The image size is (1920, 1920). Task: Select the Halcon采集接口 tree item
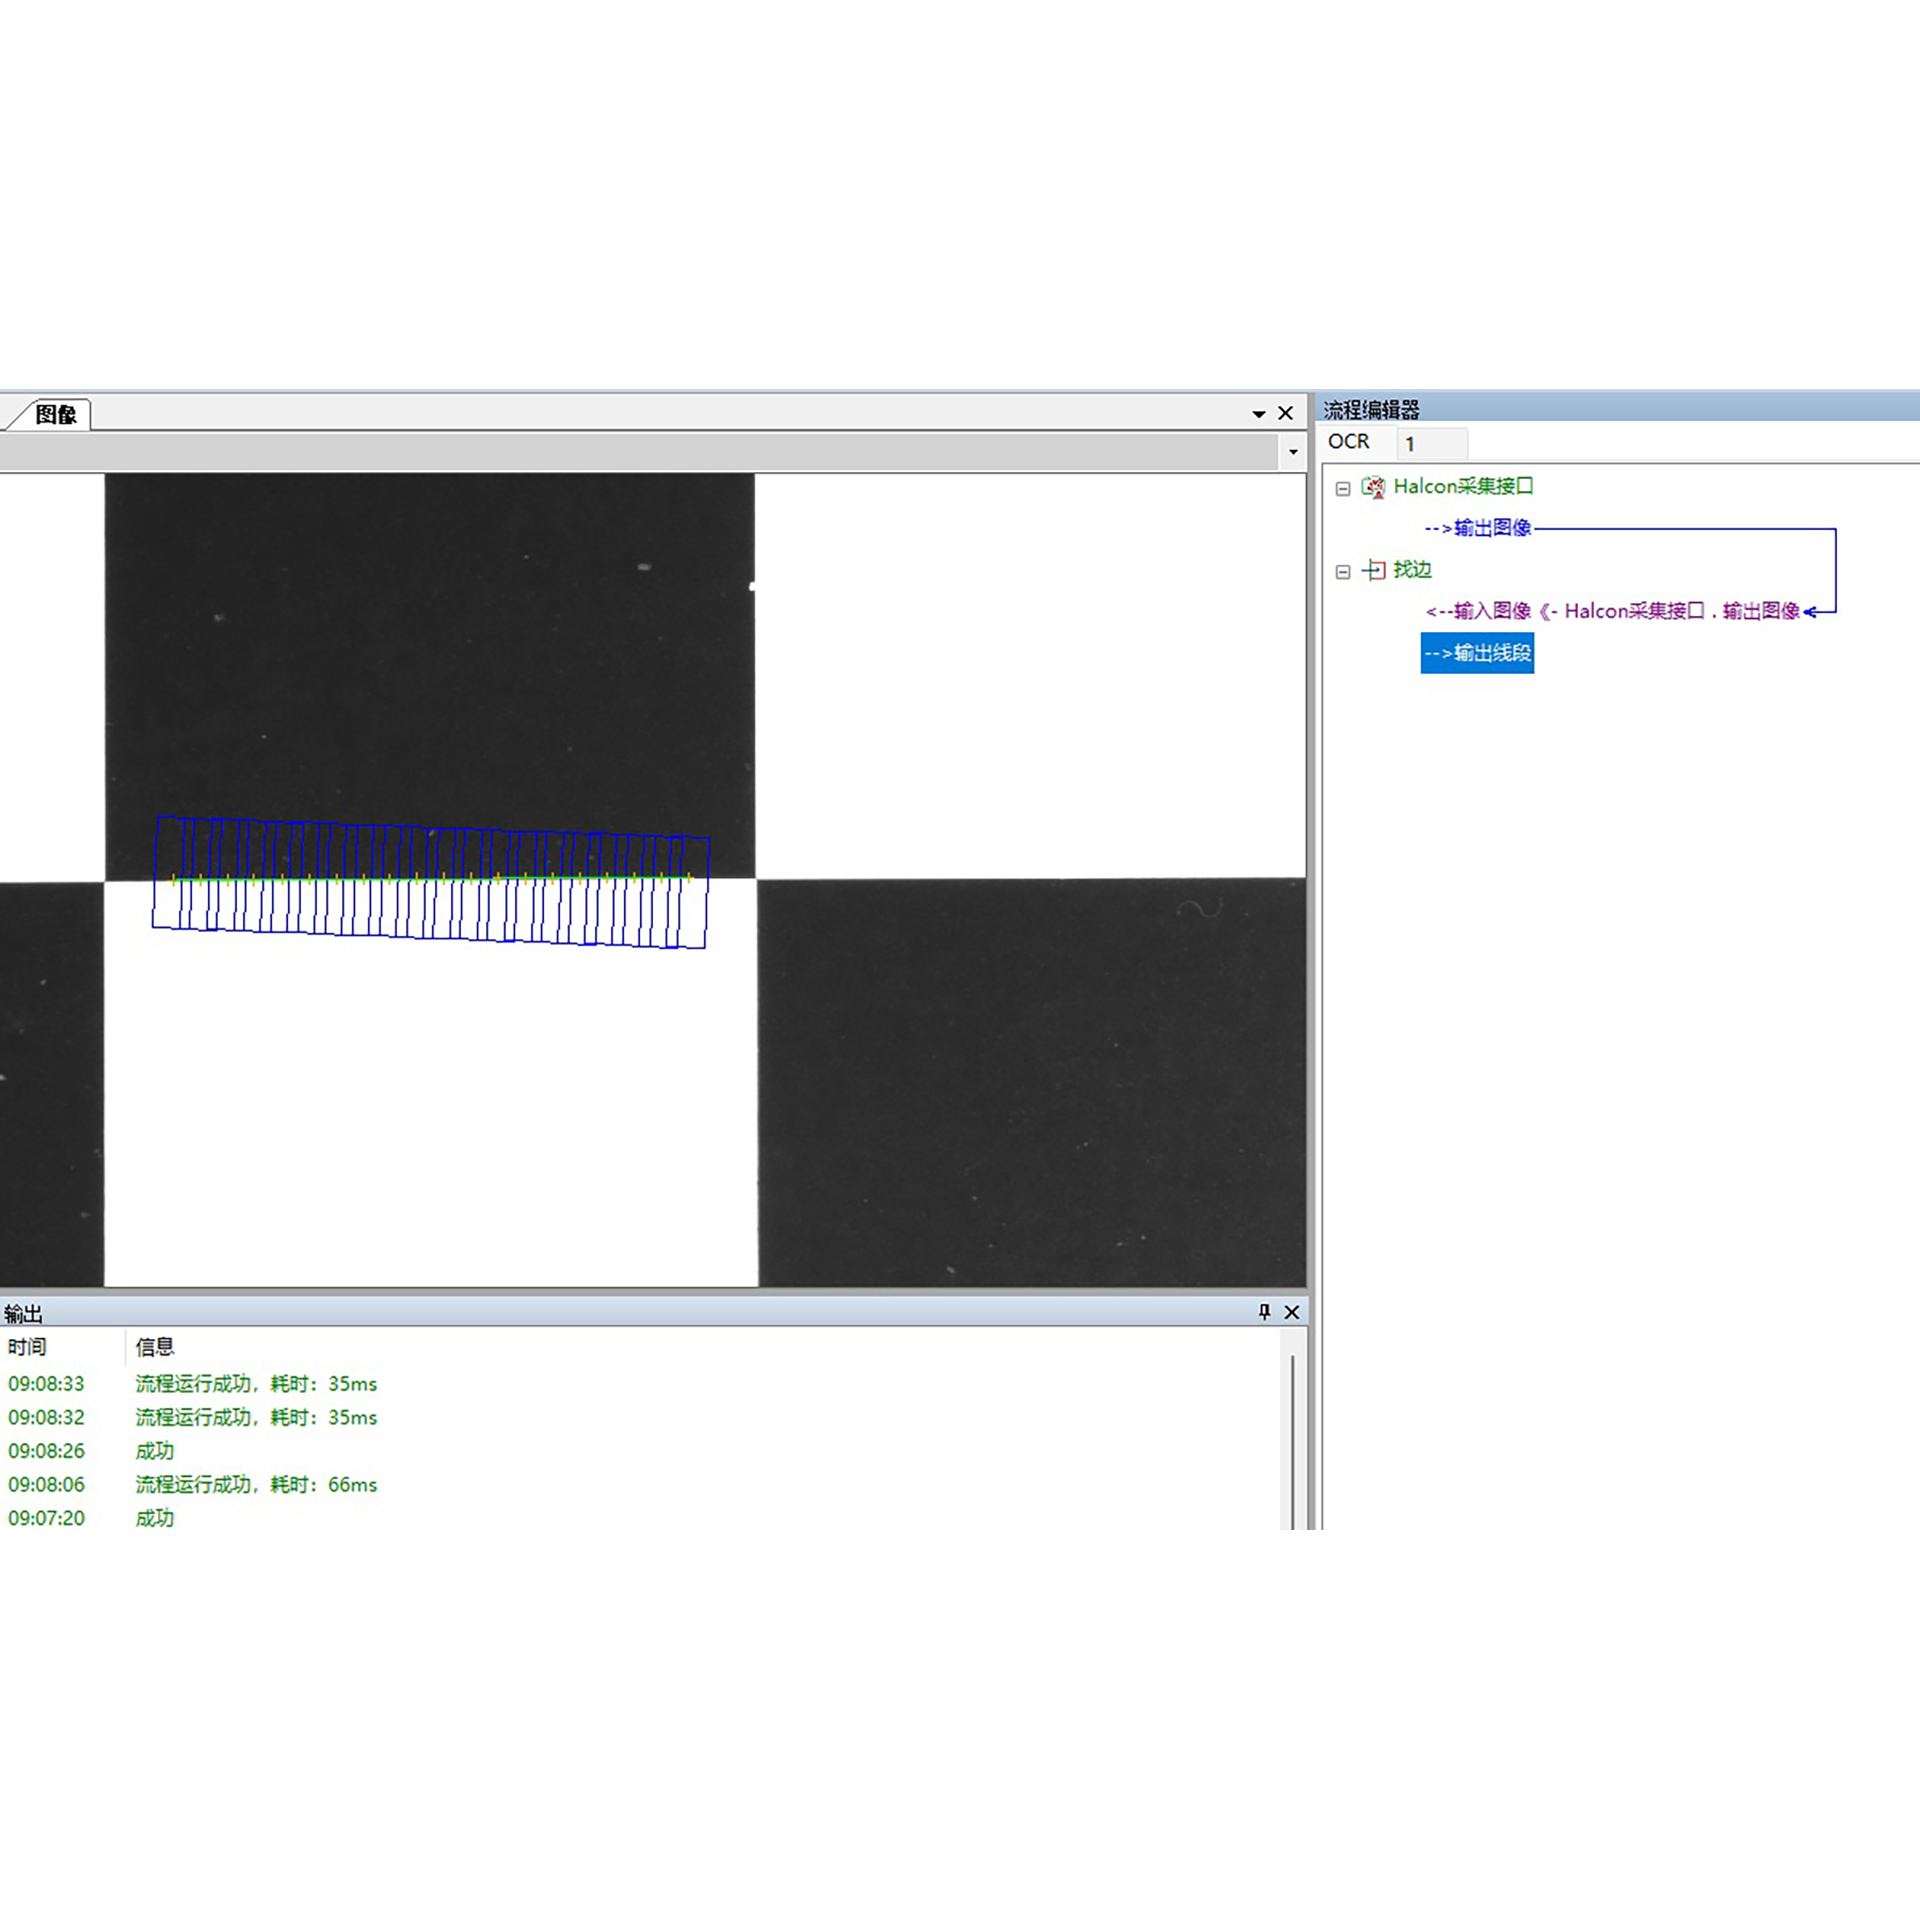point(1463,486)
